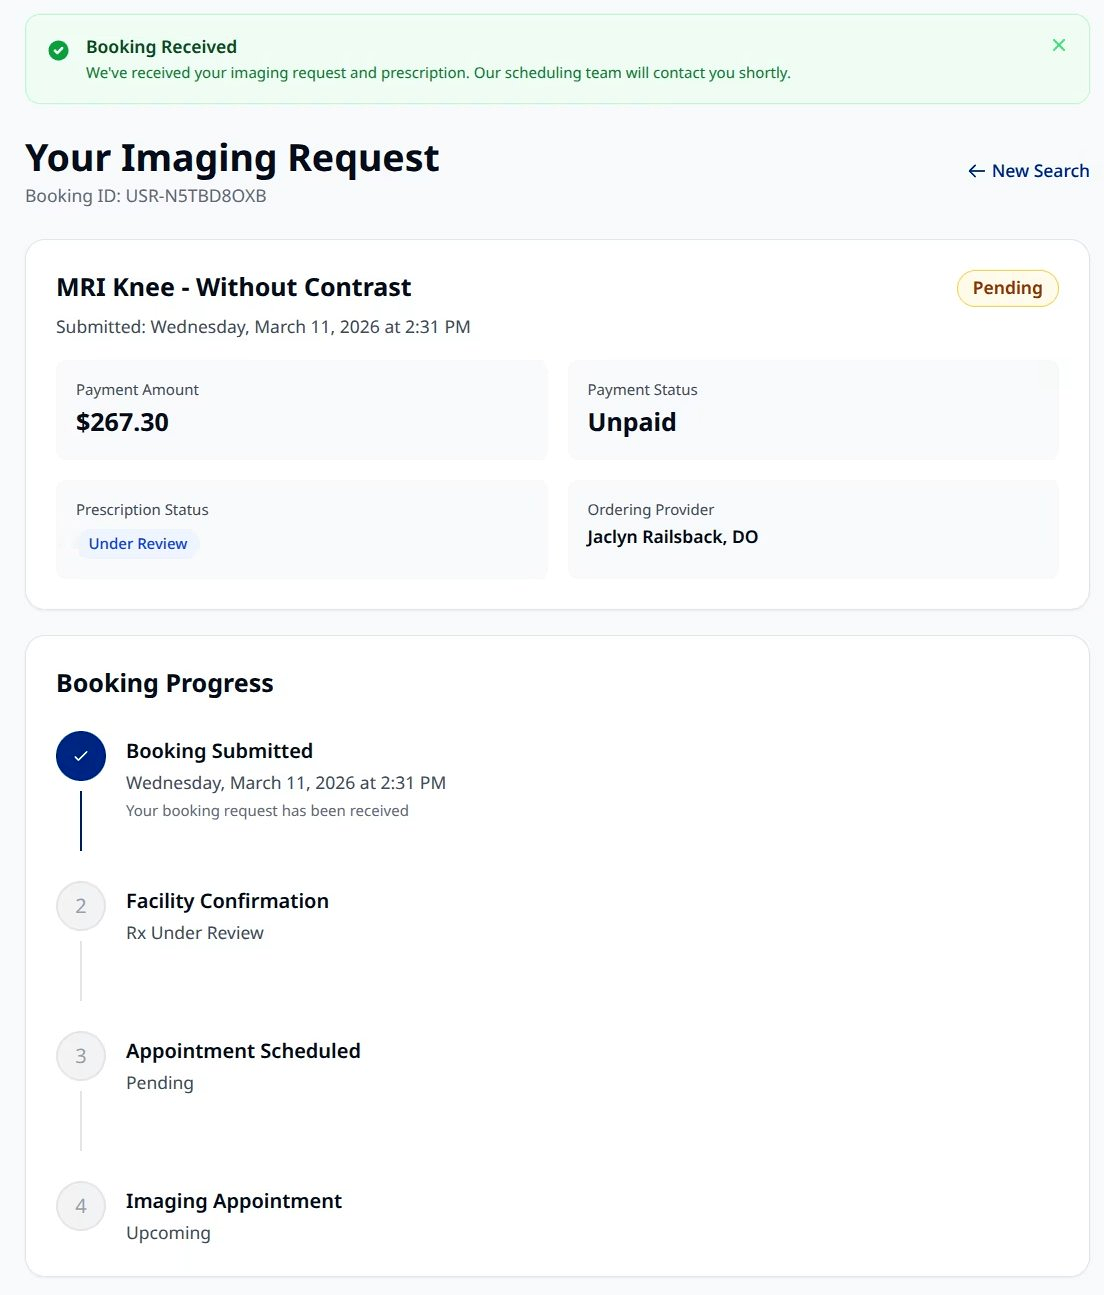Expand the Facility Confirmation step
The width and height of the screenshot is (1104, 1295).
pyautogui.click(x=227, y=901)
